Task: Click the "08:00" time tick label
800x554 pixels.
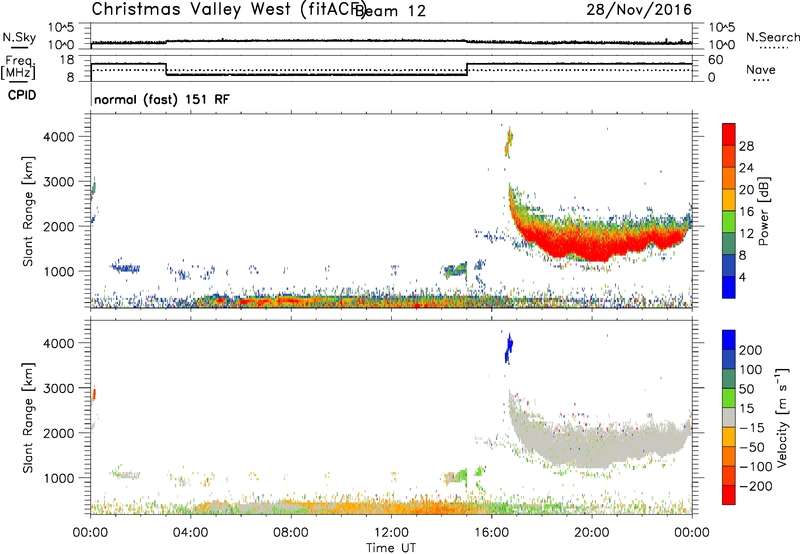Action: tap(291, 533)
